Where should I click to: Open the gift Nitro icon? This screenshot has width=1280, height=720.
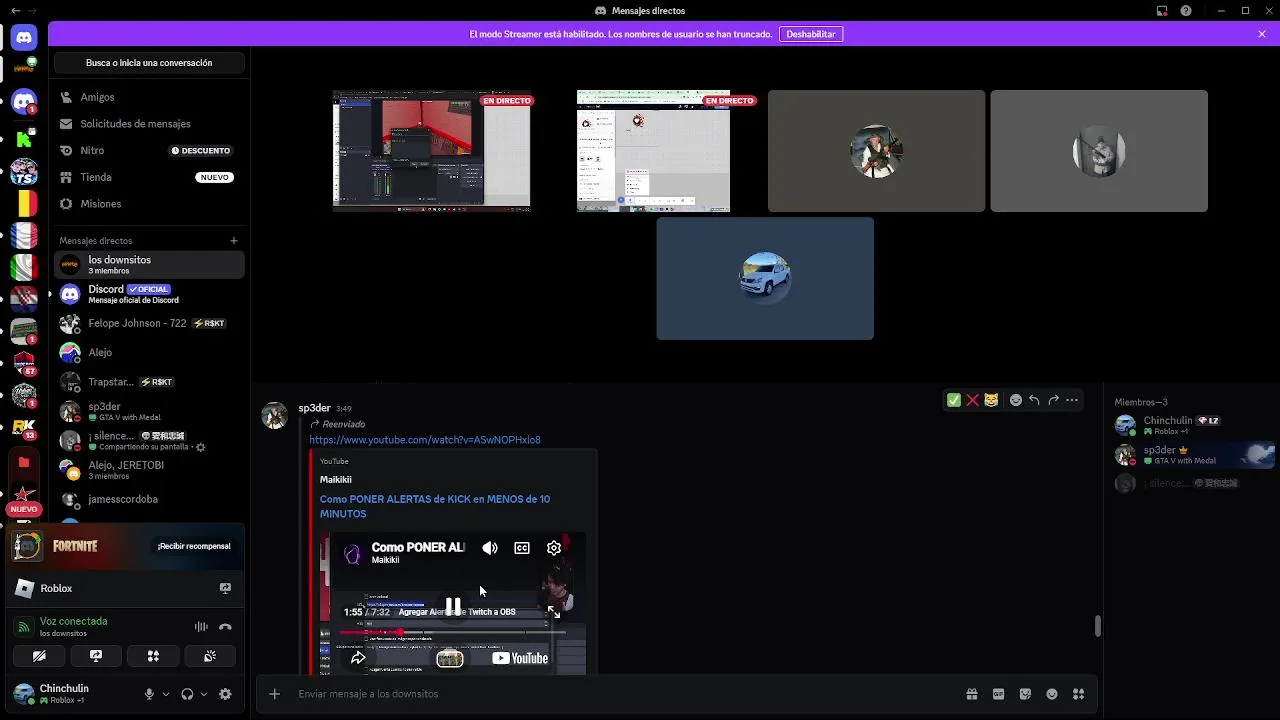click(x=971, y=694)
